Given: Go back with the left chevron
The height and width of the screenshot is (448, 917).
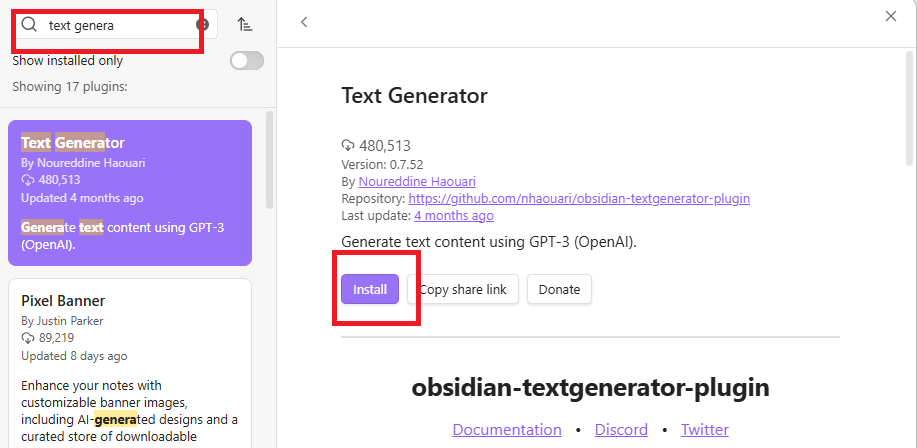Looking at the screenshot, I should pos(304,22).
